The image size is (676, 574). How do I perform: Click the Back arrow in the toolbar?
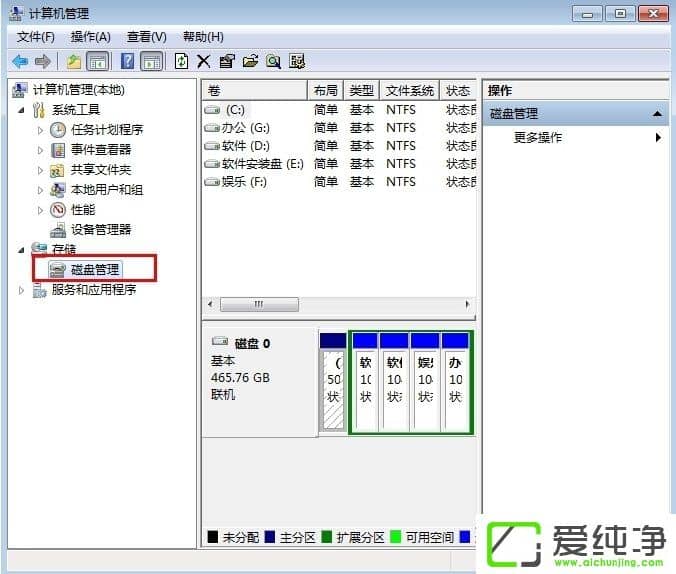[x=19, y=62]
